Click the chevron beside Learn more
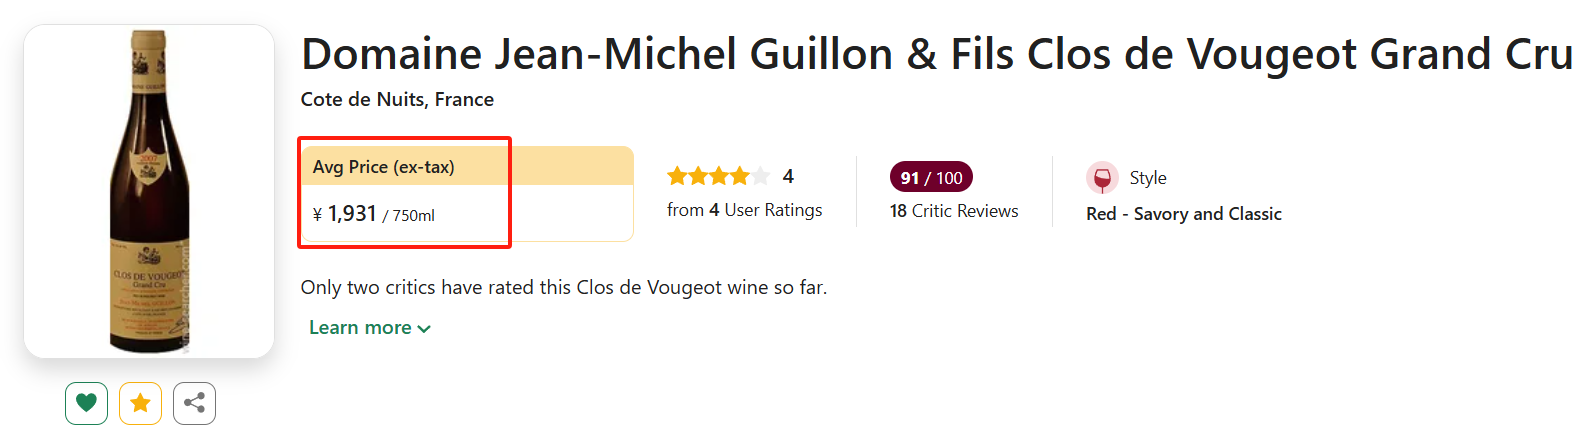 (x=424, y=329)
